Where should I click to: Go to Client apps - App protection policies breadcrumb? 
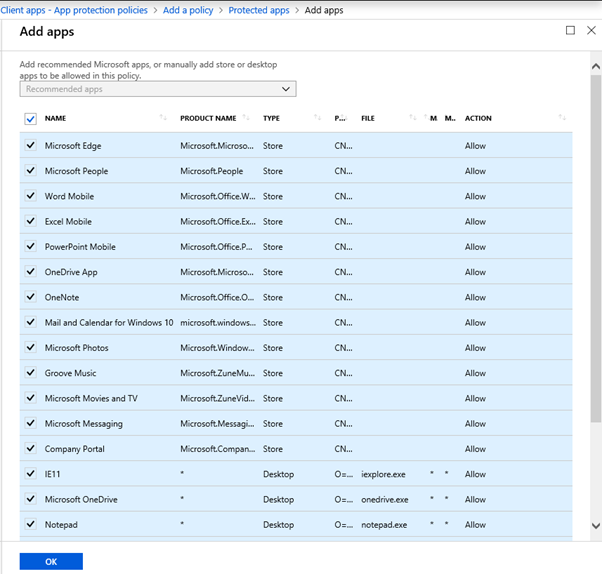[74, 10]
